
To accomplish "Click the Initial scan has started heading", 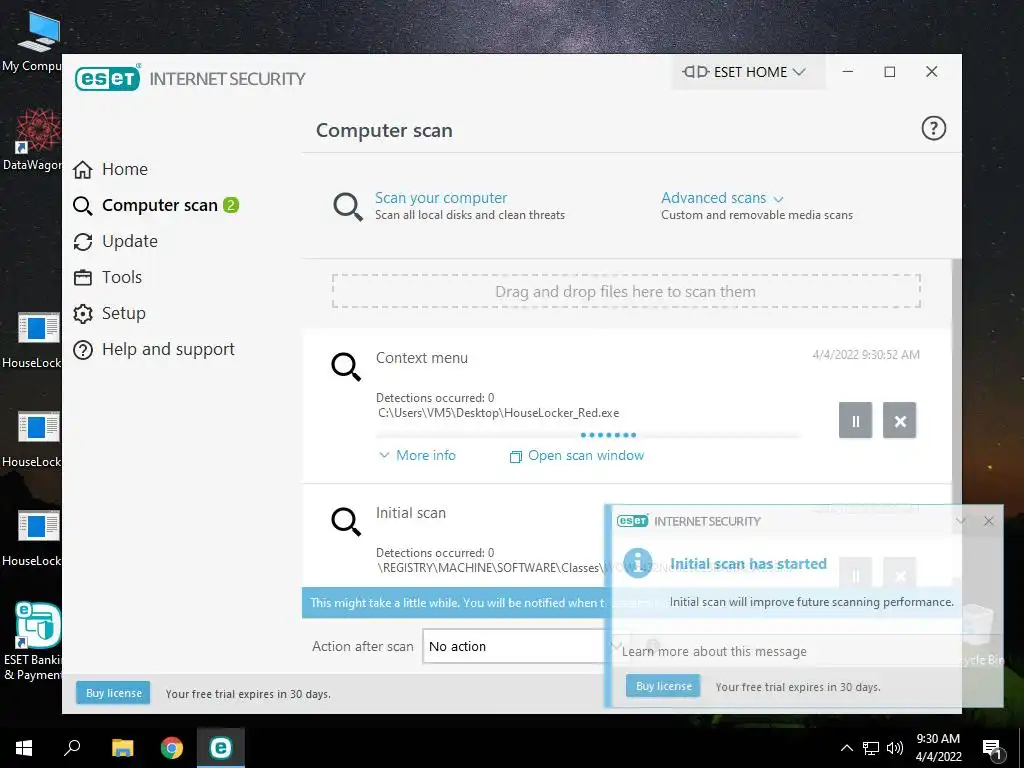I will pyautogui.click(x=748, y=564).
